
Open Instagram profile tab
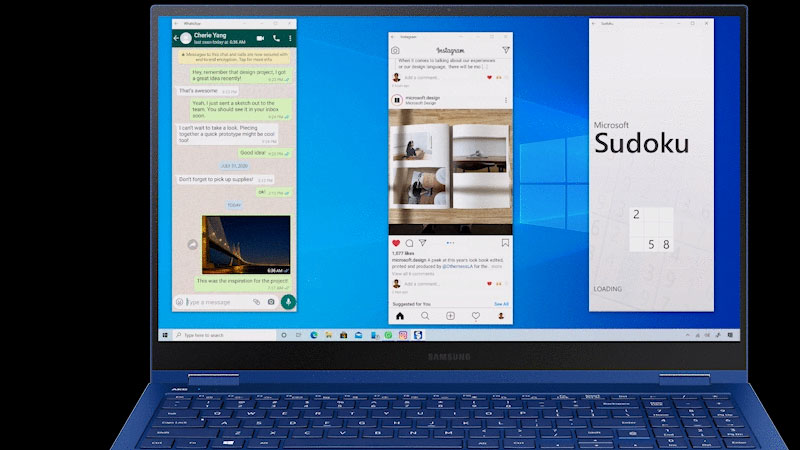[501, 316]
